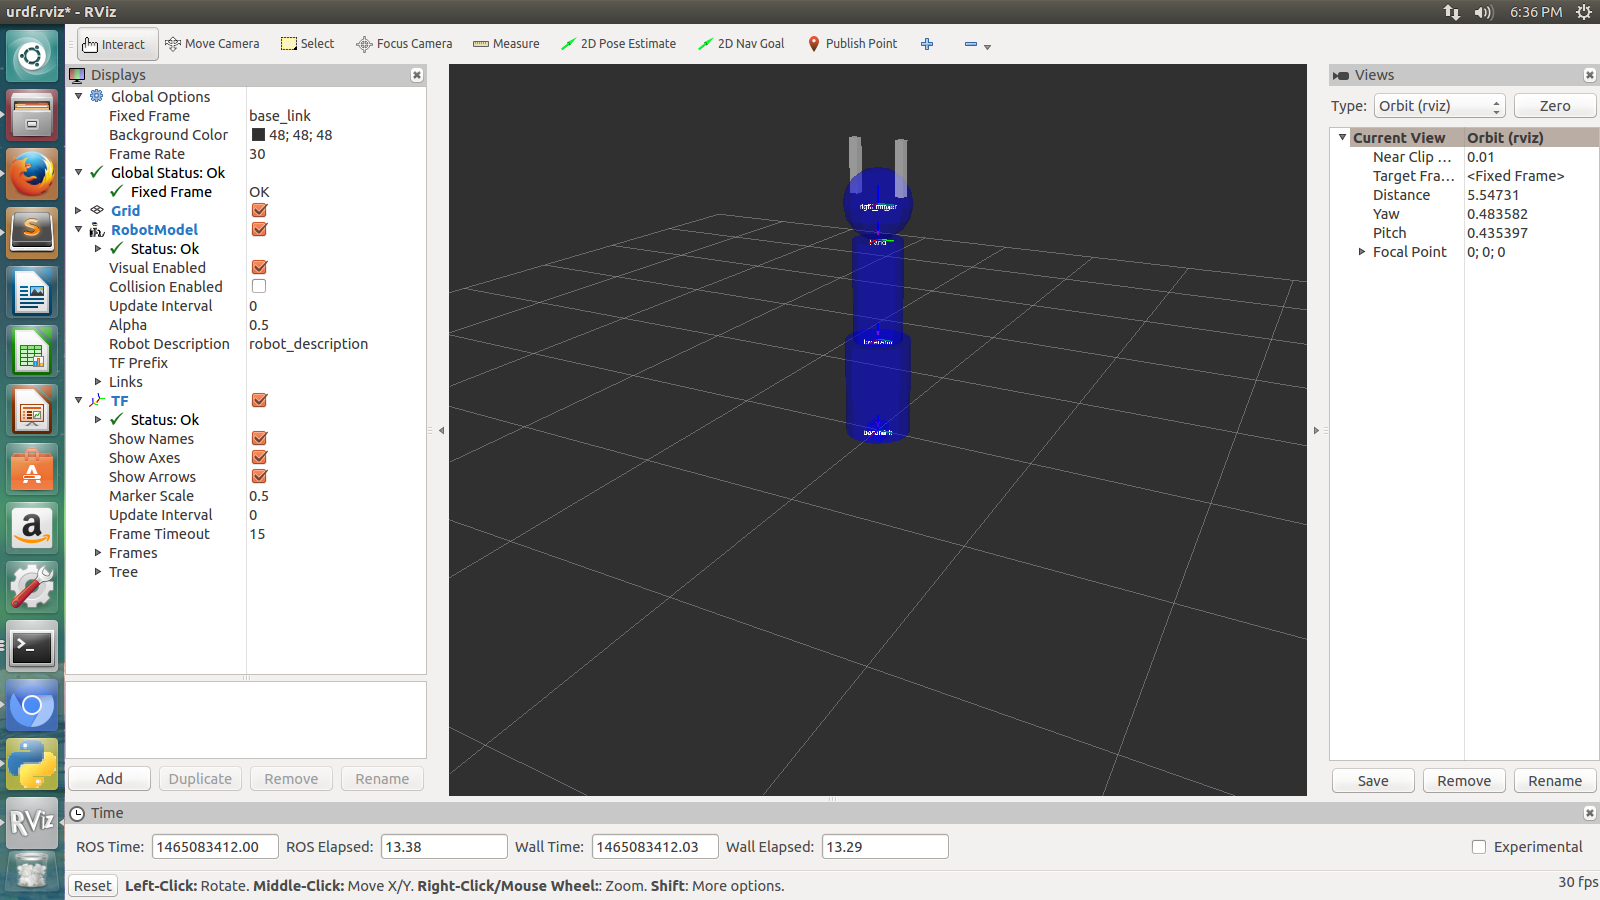
Task: Launch Firefox from the dock
Action: [x=32, y=174]
